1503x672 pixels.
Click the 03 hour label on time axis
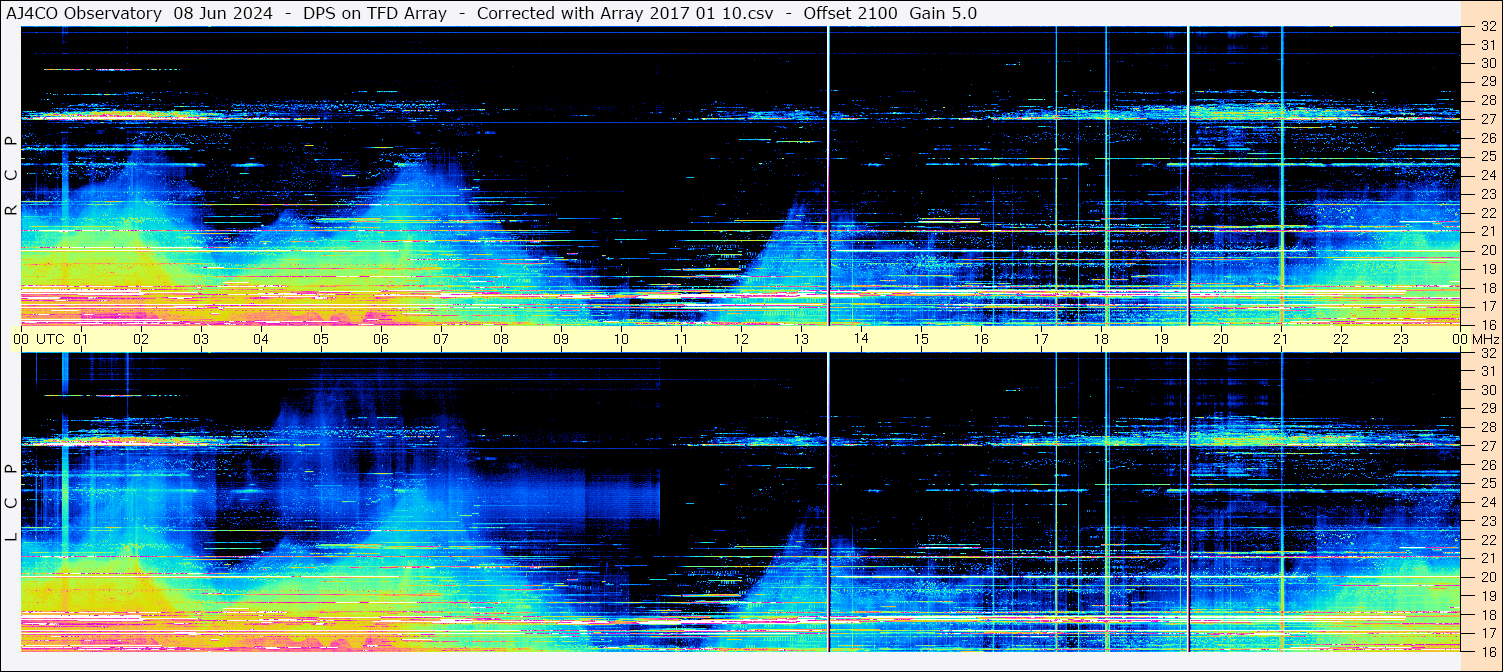[201, 339]
